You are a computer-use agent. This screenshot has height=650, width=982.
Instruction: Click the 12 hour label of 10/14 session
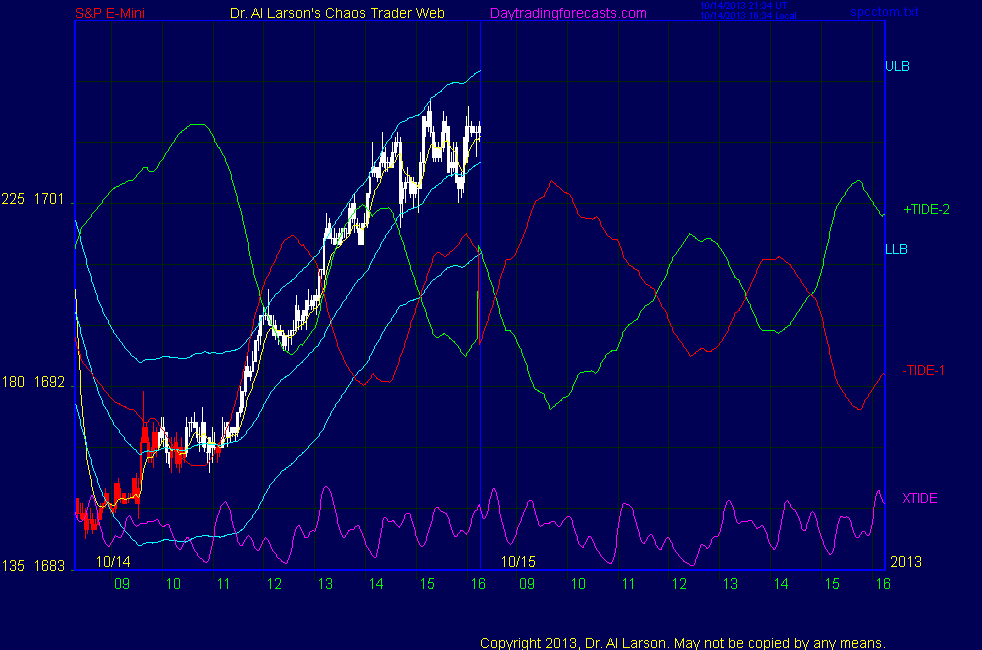click(x=274, y=584)
